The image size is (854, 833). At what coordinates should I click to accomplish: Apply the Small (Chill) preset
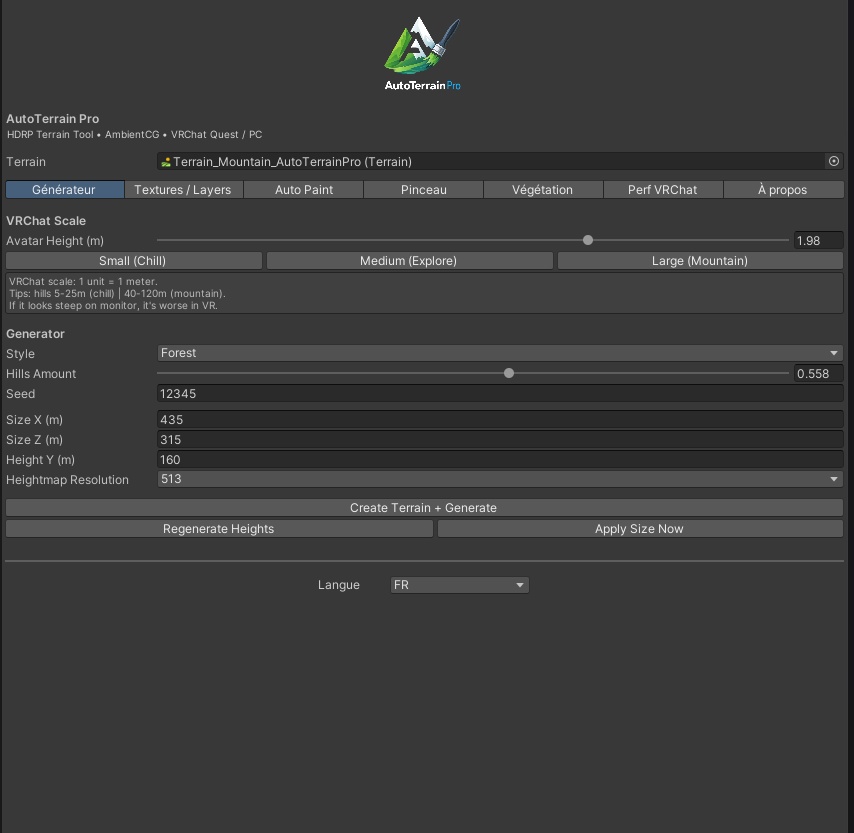(133, 260)
